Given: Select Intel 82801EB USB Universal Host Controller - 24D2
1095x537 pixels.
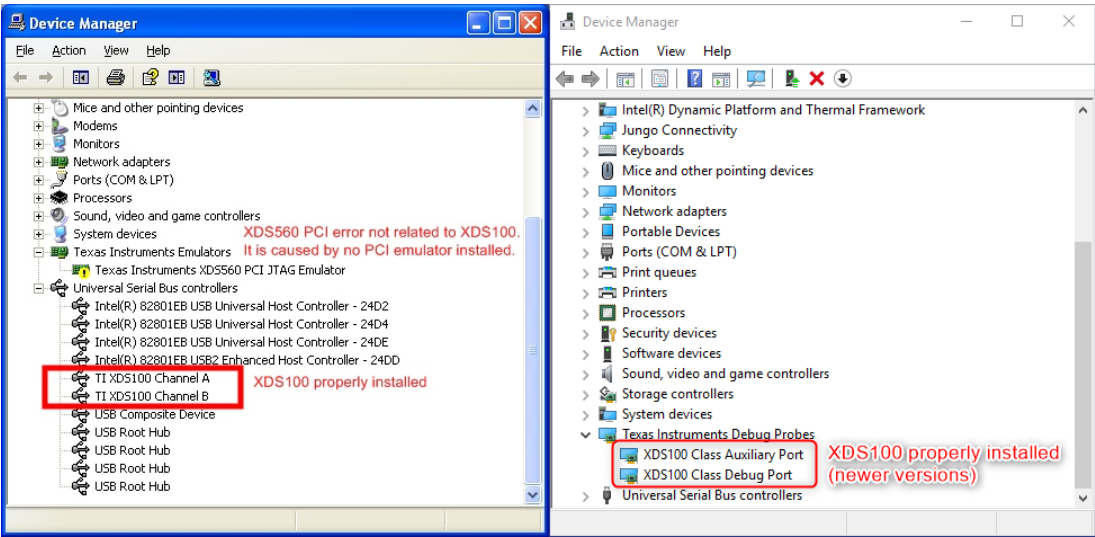Looking at the screenshot, I should tap(241, 306).
